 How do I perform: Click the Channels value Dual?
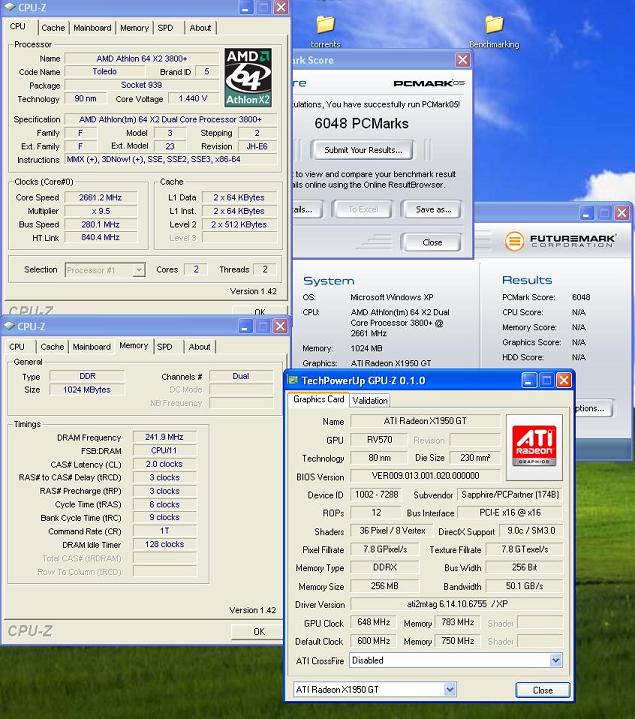[x=241, y=376]
